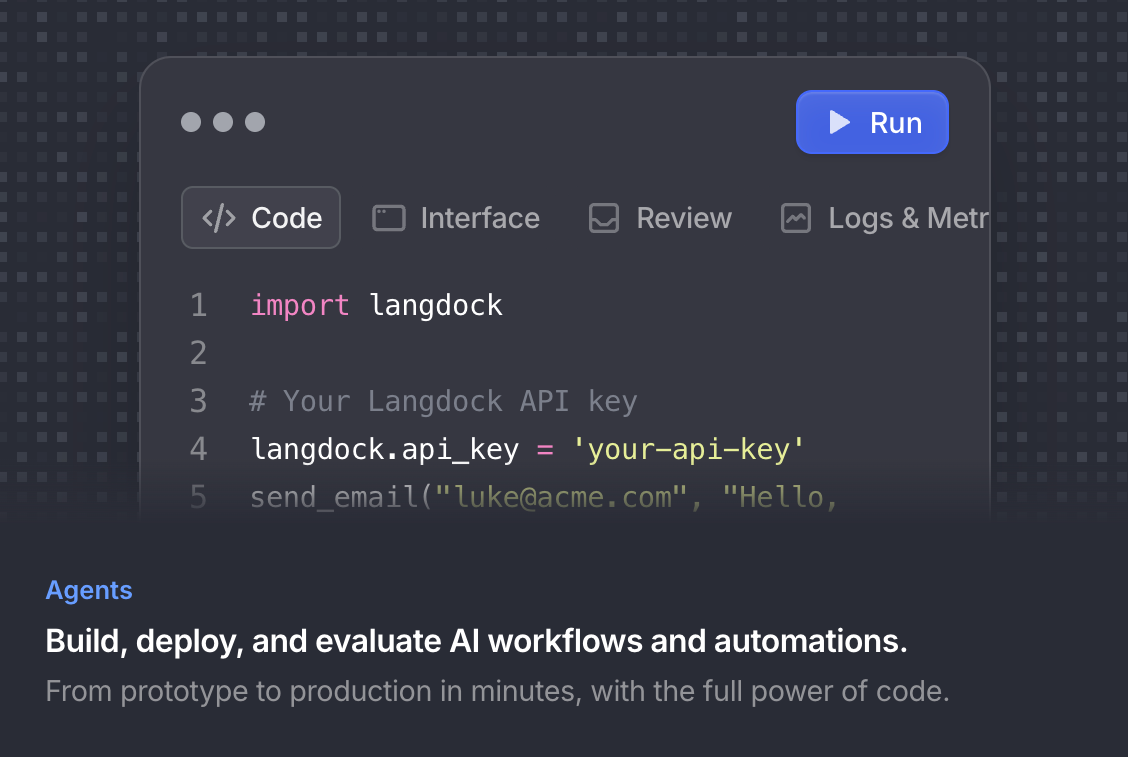Click line number 1 in the code editor
This screenshot has height=757, width=1128.
coord(198,304)
